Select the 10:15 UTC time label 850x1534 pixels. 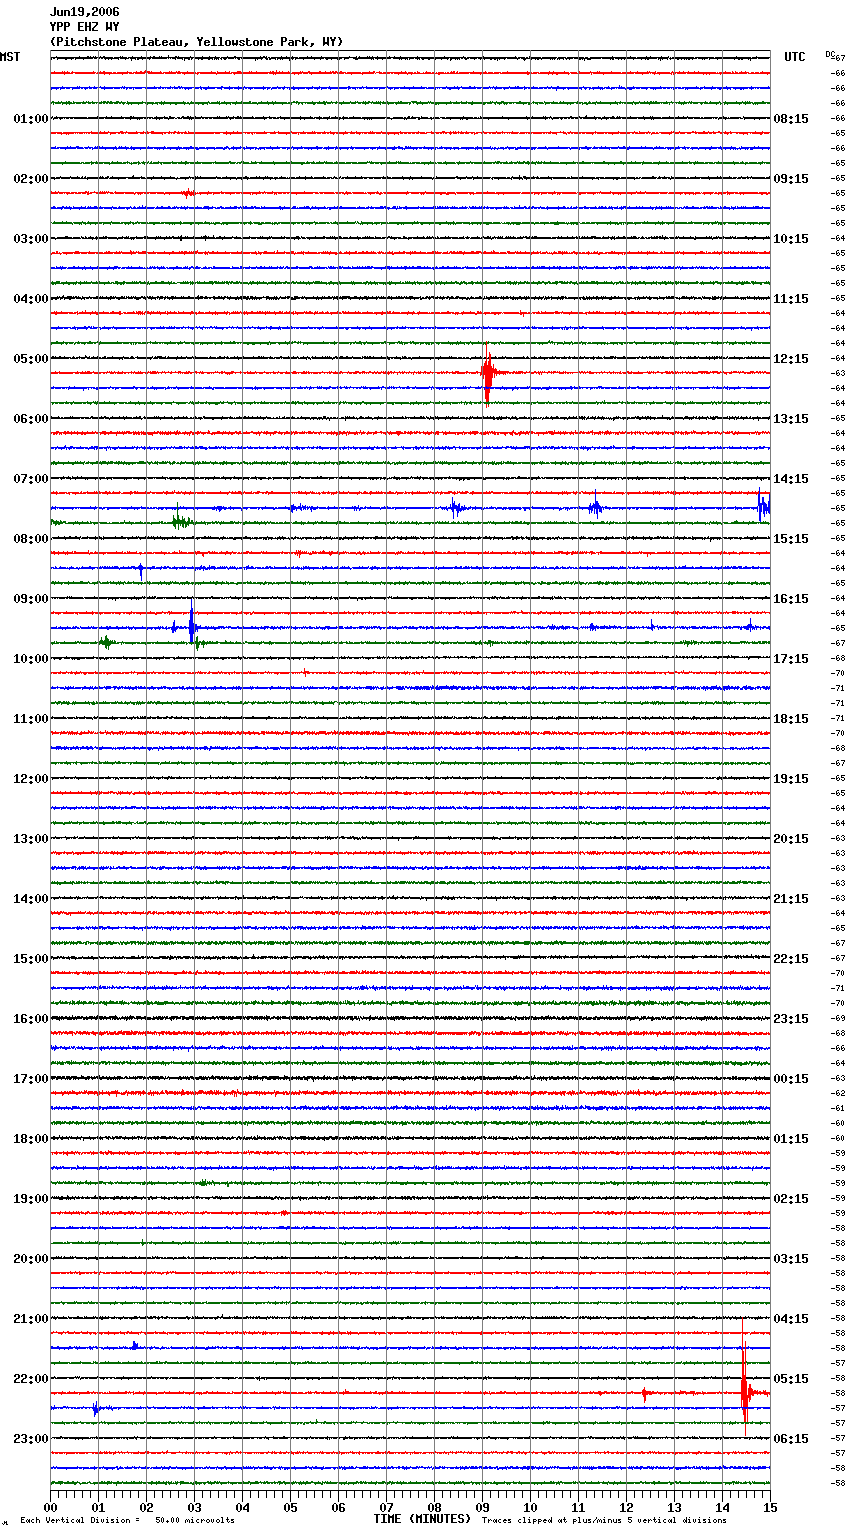(x=791, y=239)
